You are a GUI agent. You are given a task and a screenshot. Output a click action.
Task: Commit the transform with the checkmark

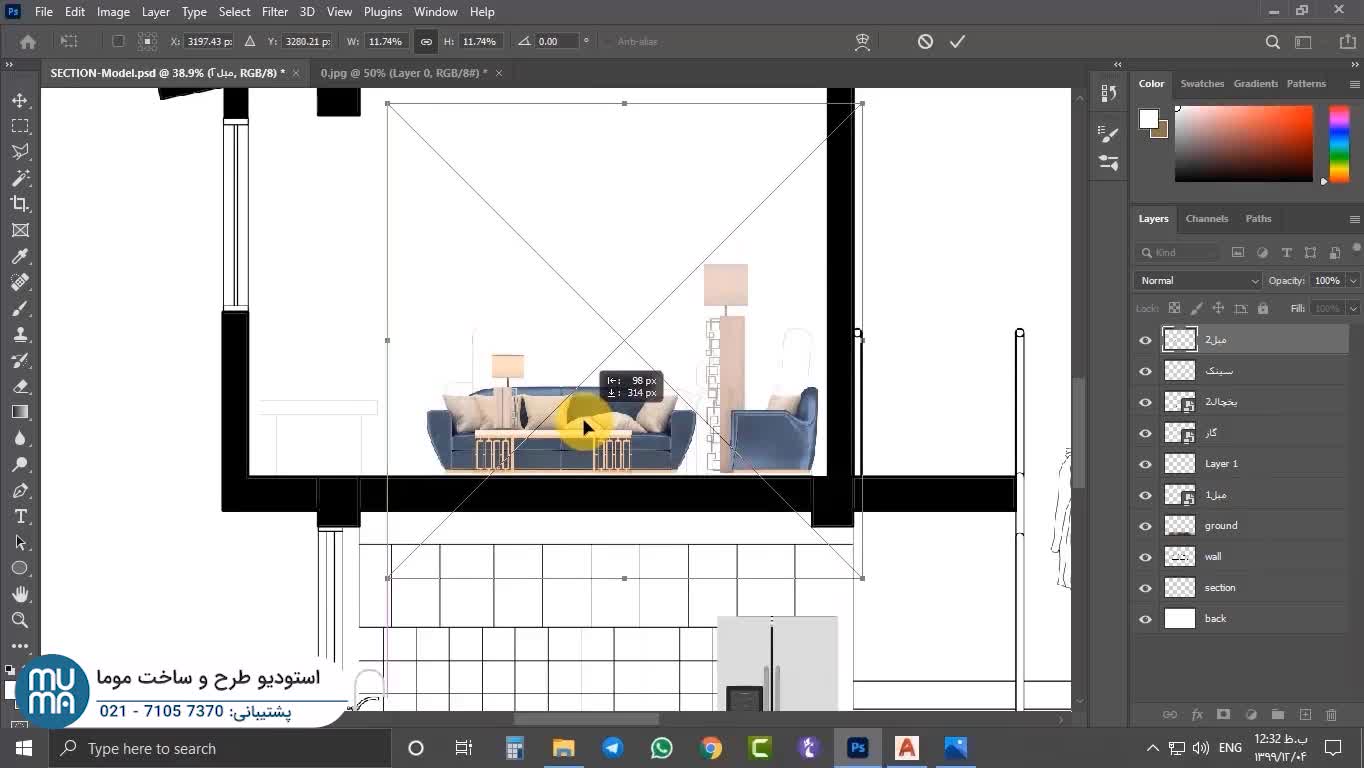click(x=957, y=42)
